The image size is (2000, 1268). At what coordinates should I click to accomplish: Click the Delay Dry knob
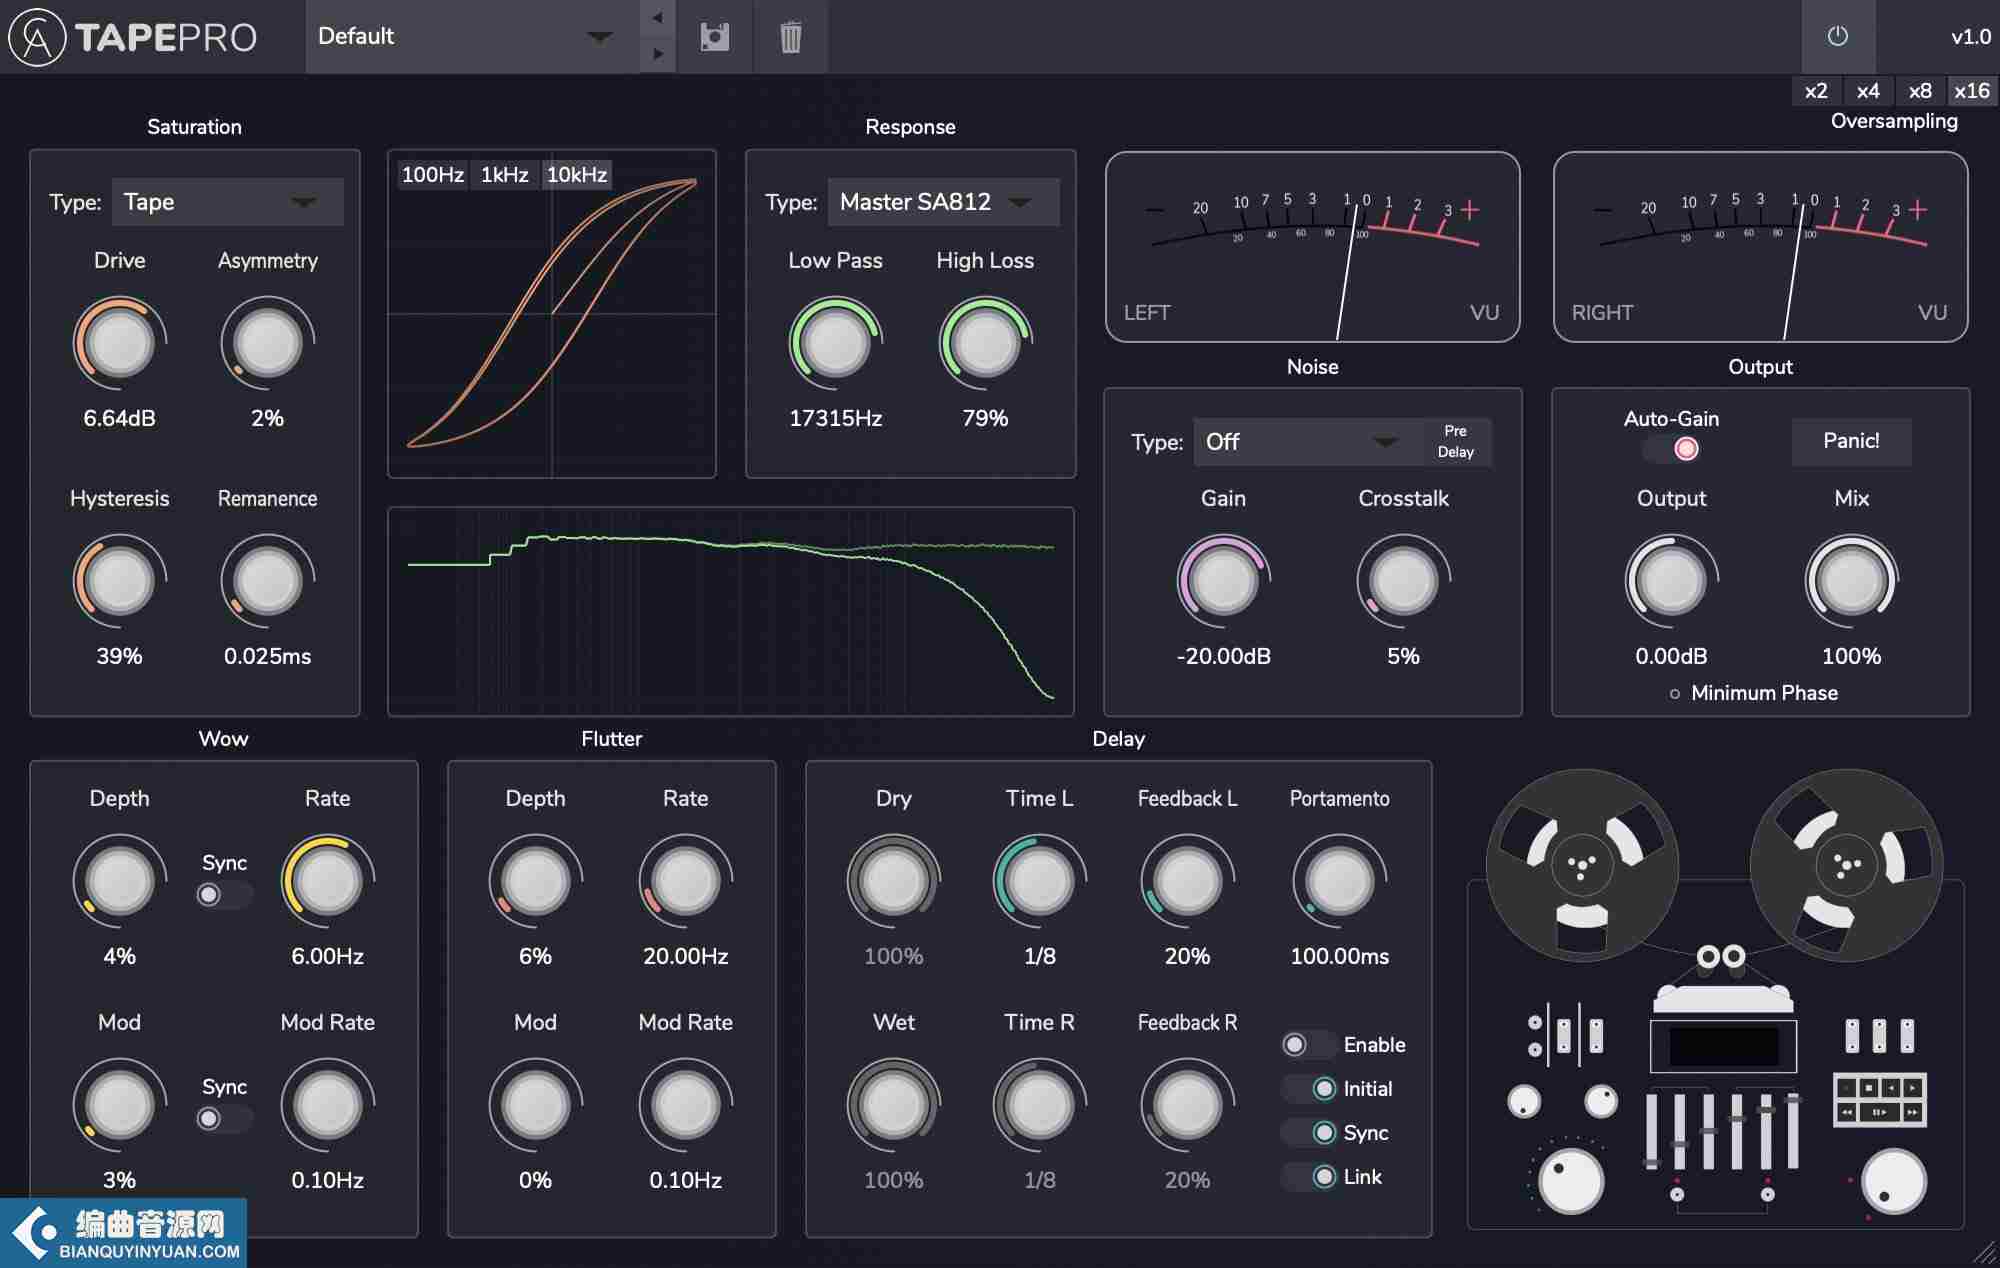coord(893,882)
